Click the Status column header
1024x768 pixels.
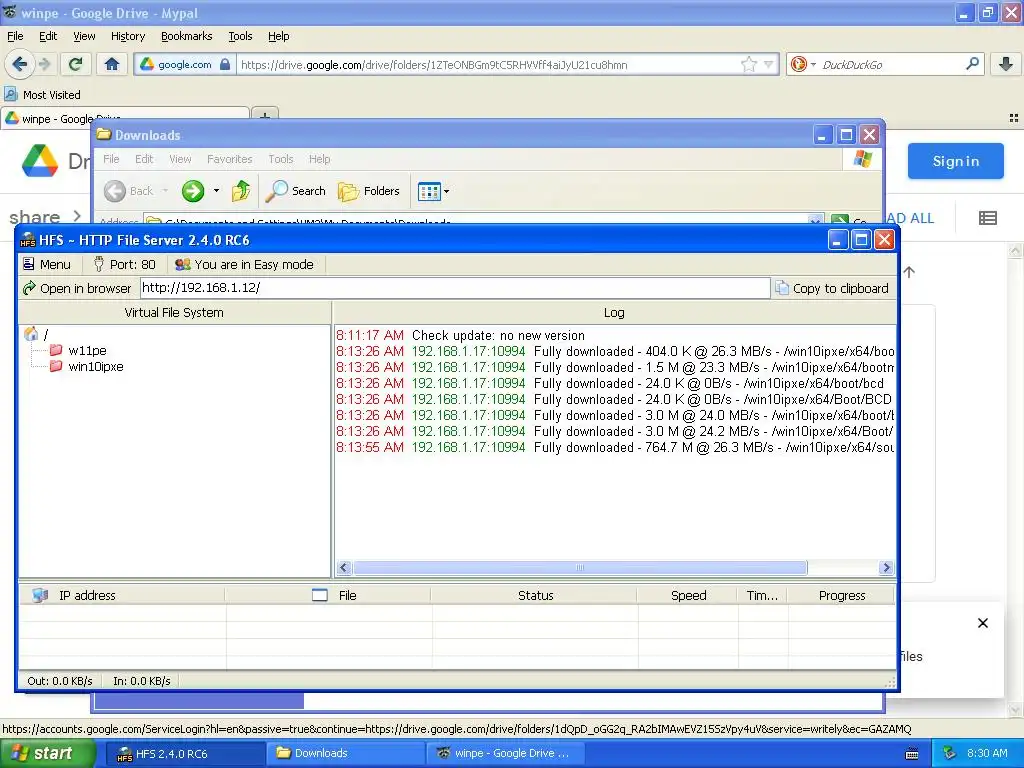pyautogui.click(x=535, y=595)
